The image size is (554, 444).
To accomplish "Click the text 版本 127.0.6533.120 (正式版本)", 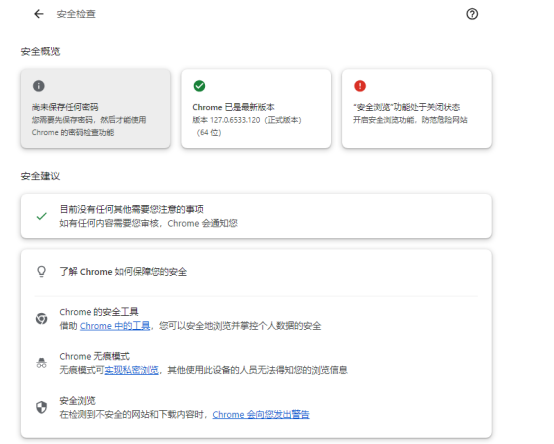I will [x=247, y=120].
